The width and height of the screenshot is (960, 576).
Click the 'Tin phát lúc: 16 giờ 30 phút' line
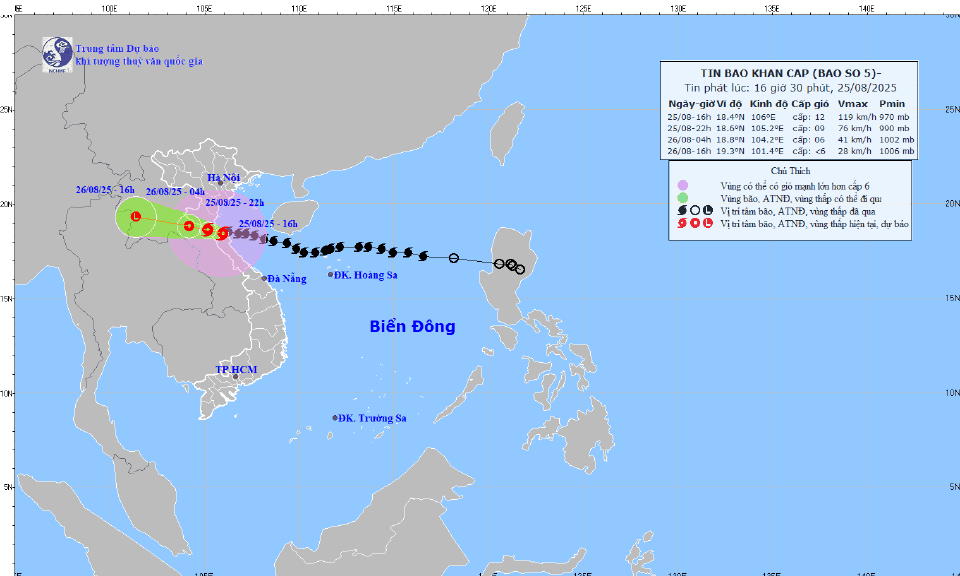coord(790,88)
